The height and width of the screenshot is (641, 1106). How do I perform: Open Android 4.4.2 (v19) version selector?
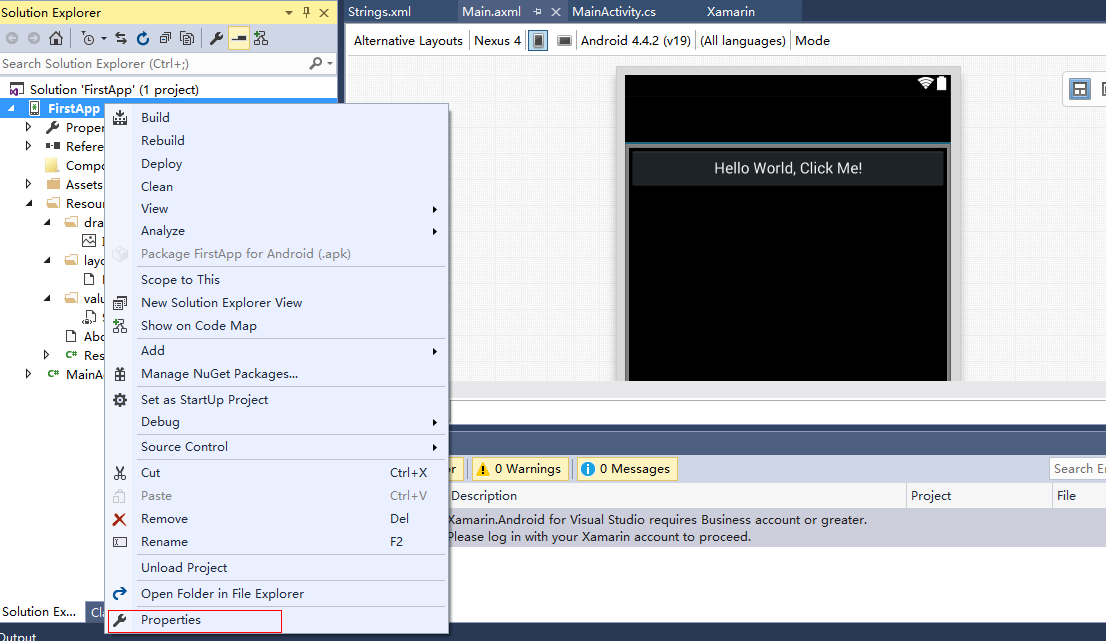pyautogui.click(x=636, y=41)
